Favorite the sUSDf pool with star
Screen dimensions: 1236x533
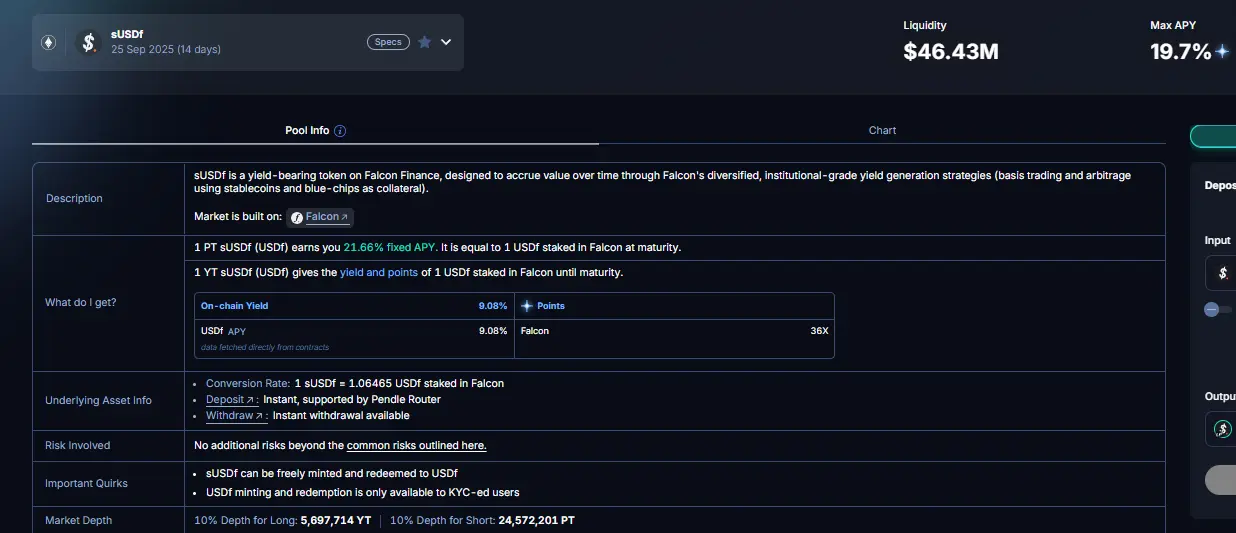coord(424,42)
